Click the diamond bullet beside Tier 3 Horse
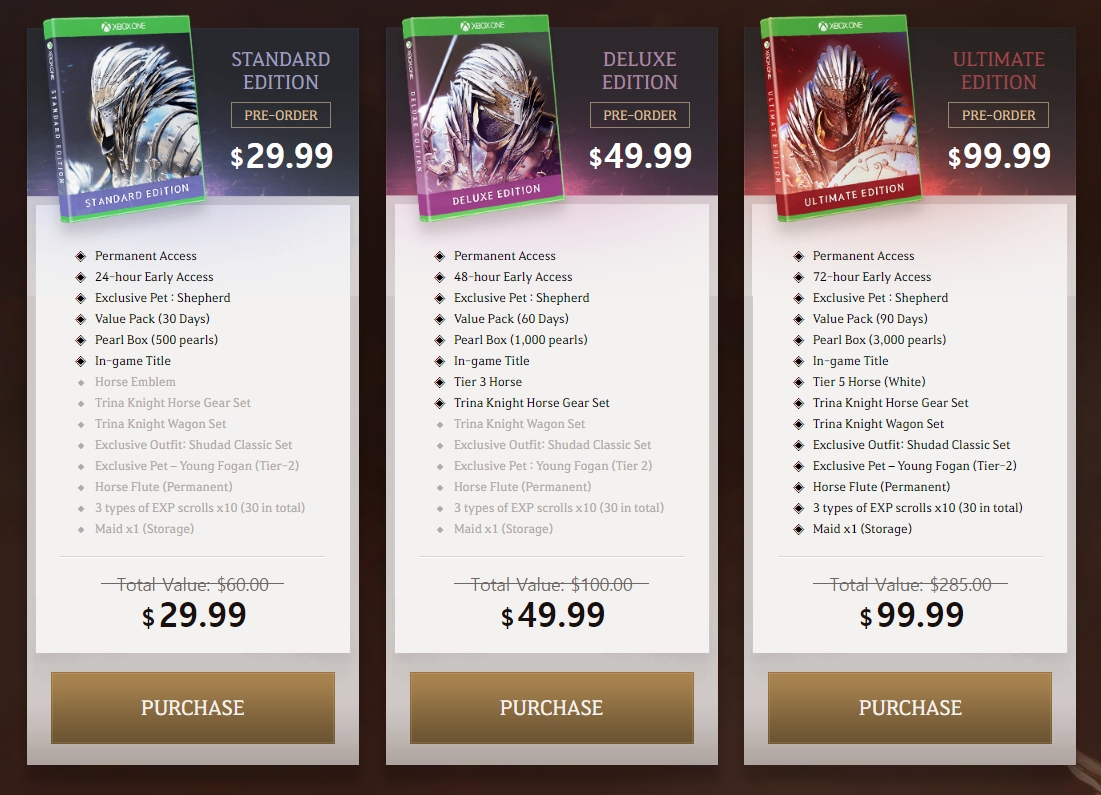 (440, 383)
